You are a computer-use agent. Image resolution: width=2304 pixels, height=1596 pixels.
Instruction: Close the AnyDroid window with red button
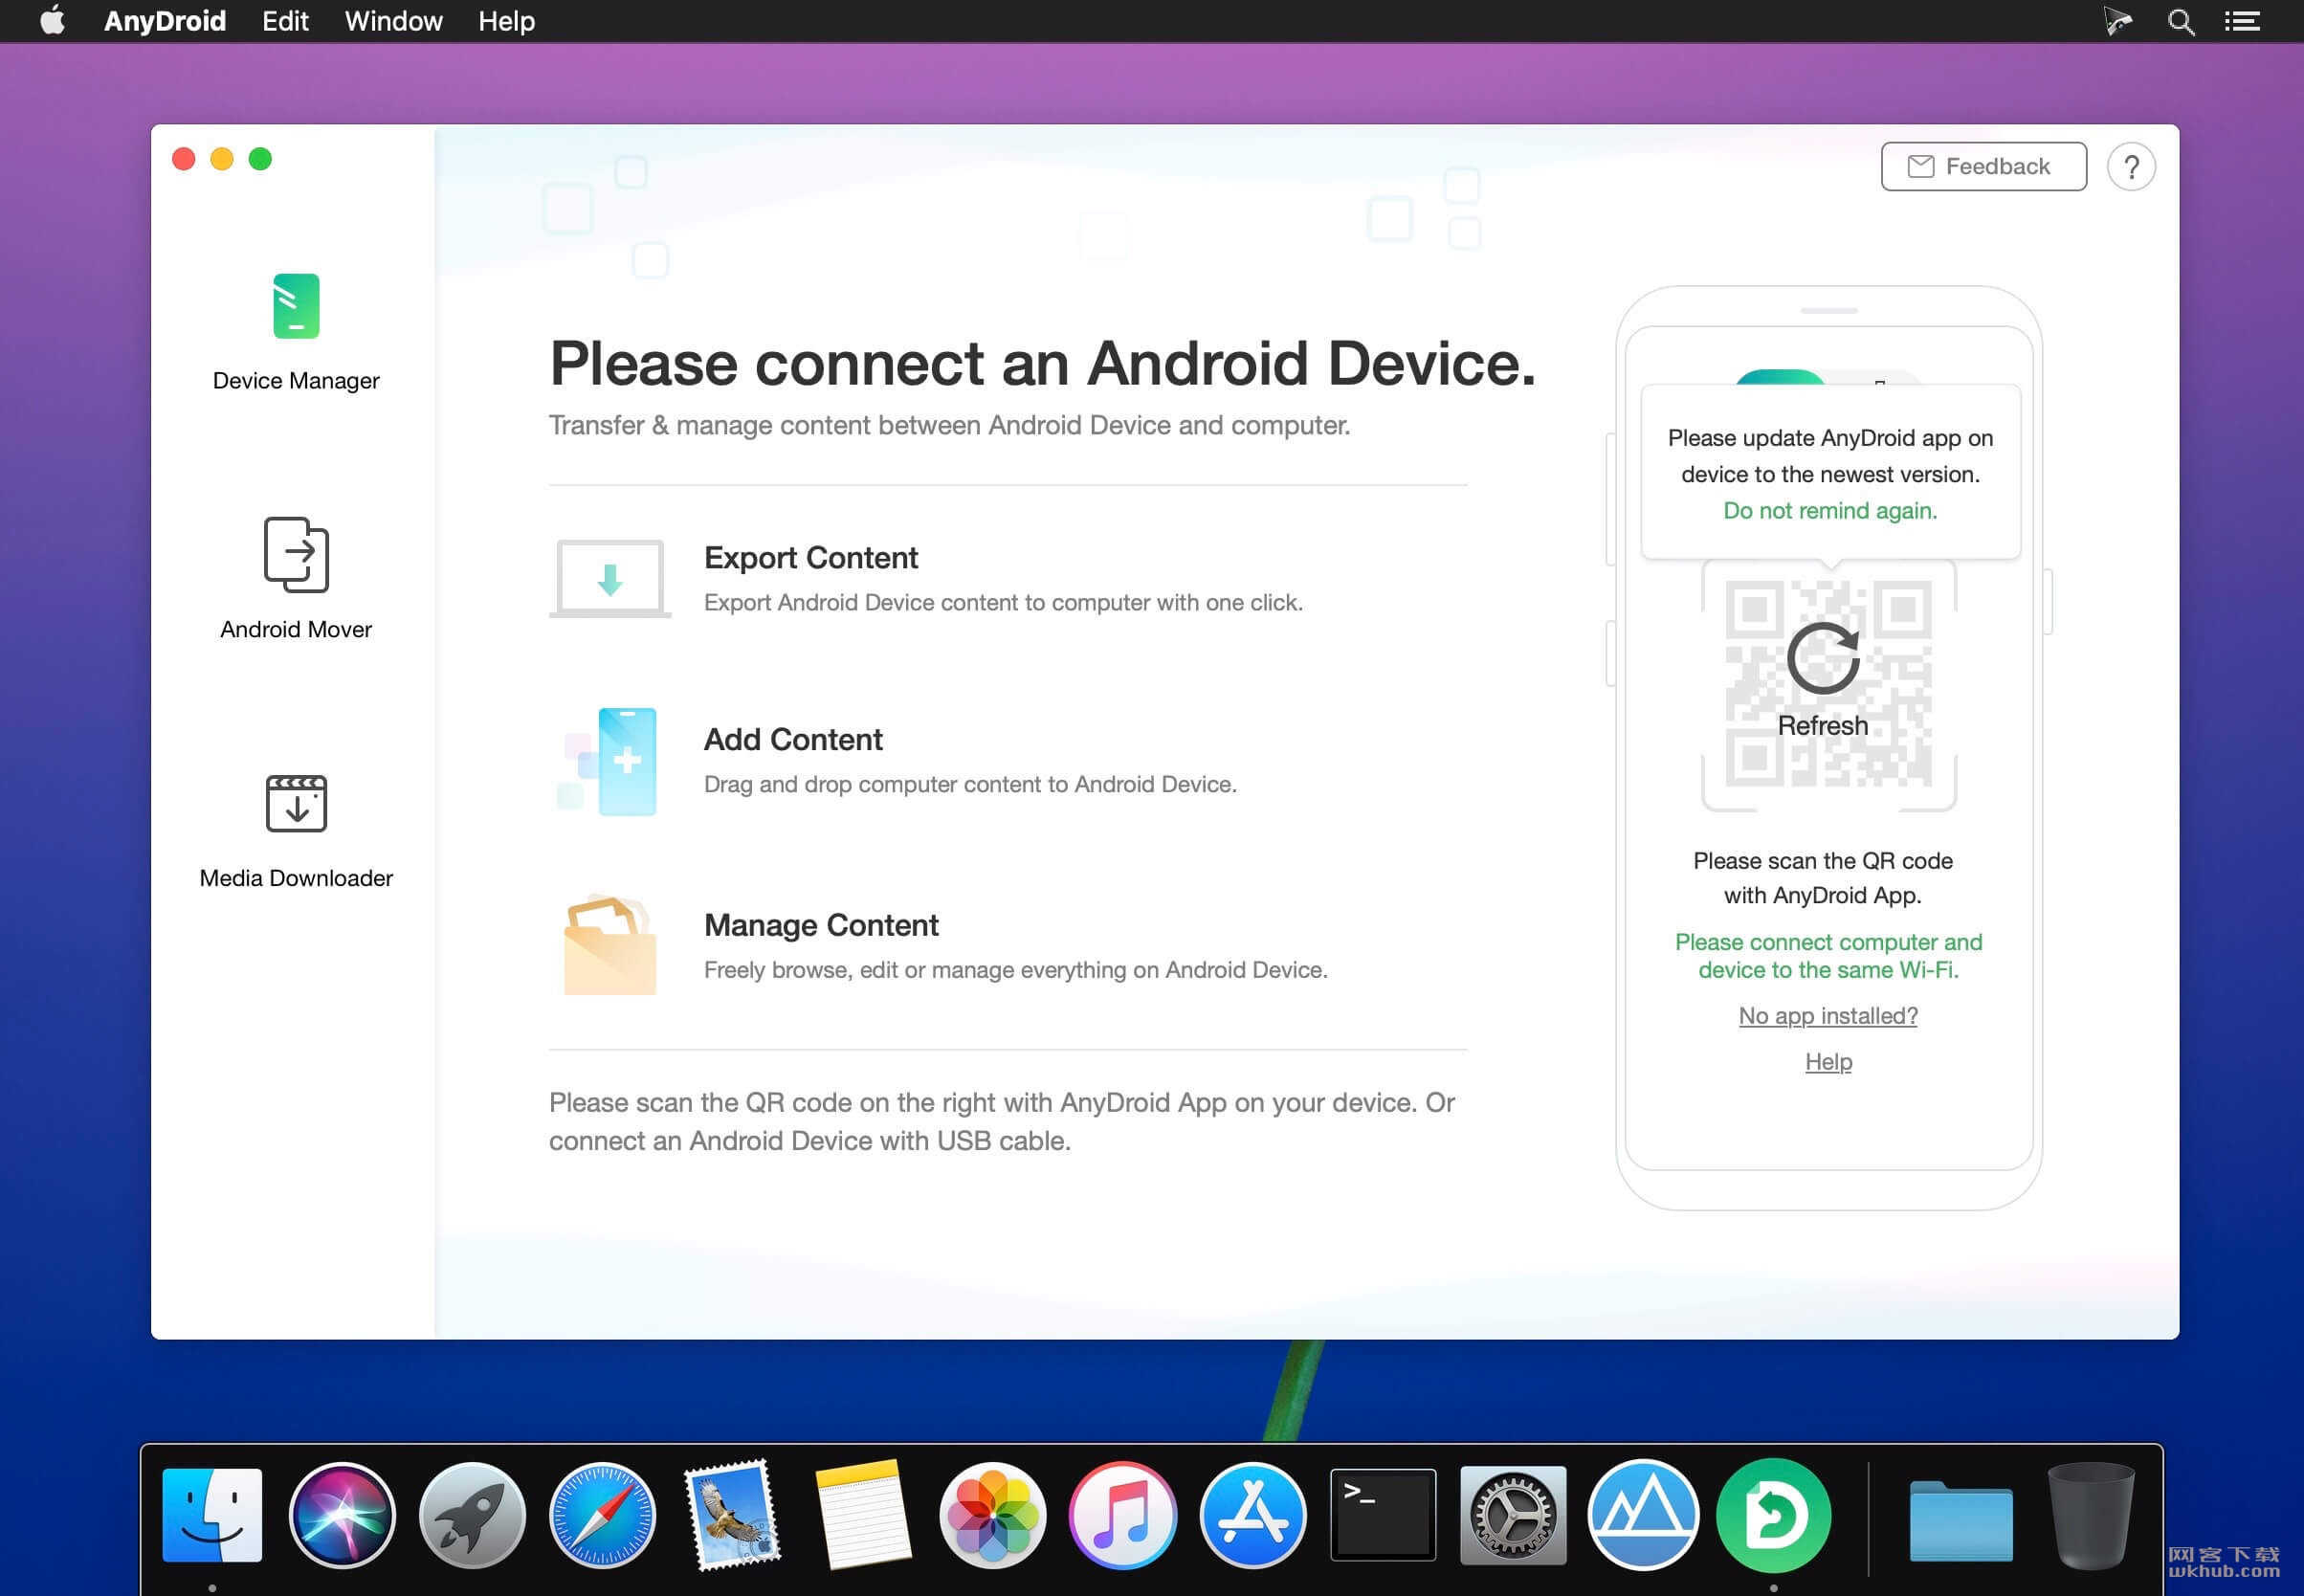(183, 159)
